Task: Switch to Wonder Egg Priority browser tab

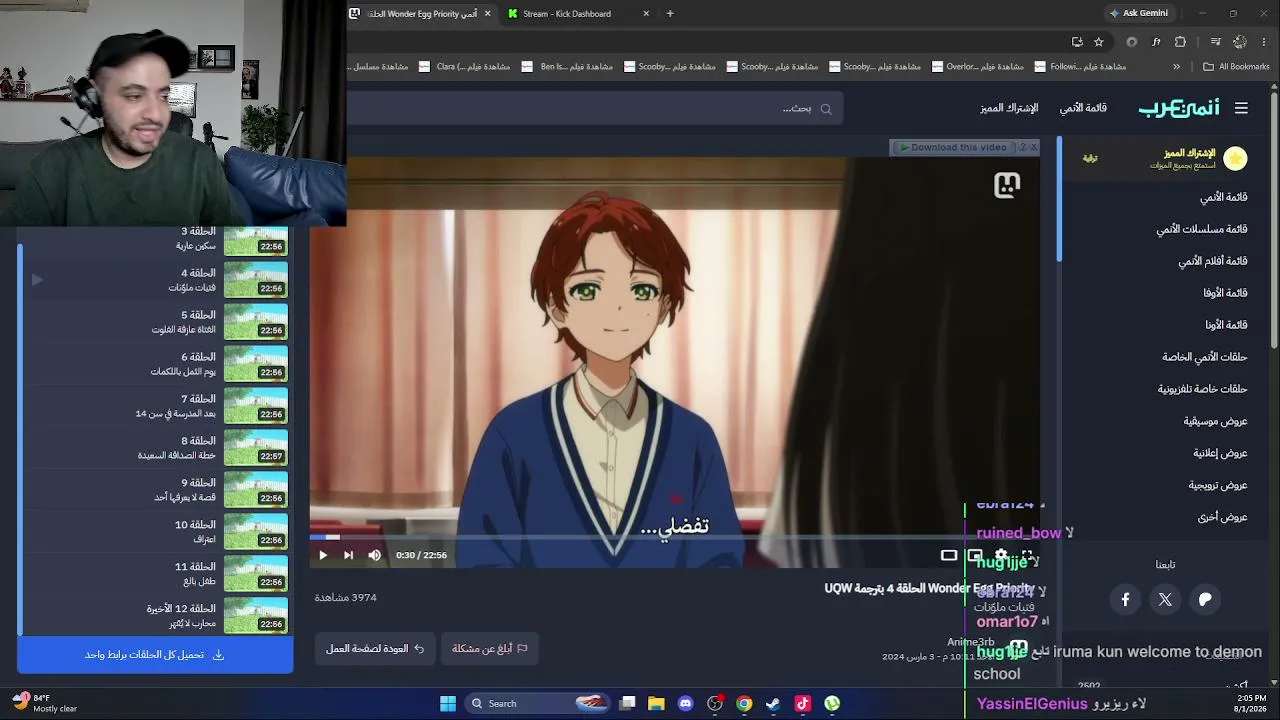Action: point(421,14)
